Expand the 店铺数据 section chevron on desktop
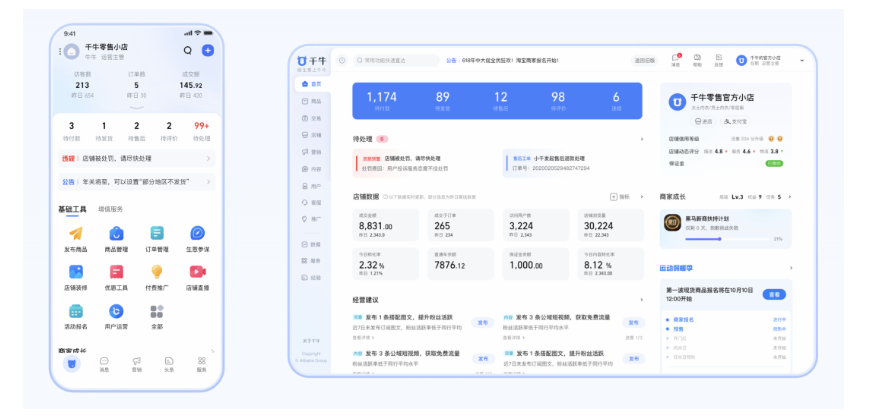The width and height of the screenshot is (880, 419). (x=641, y=197)
